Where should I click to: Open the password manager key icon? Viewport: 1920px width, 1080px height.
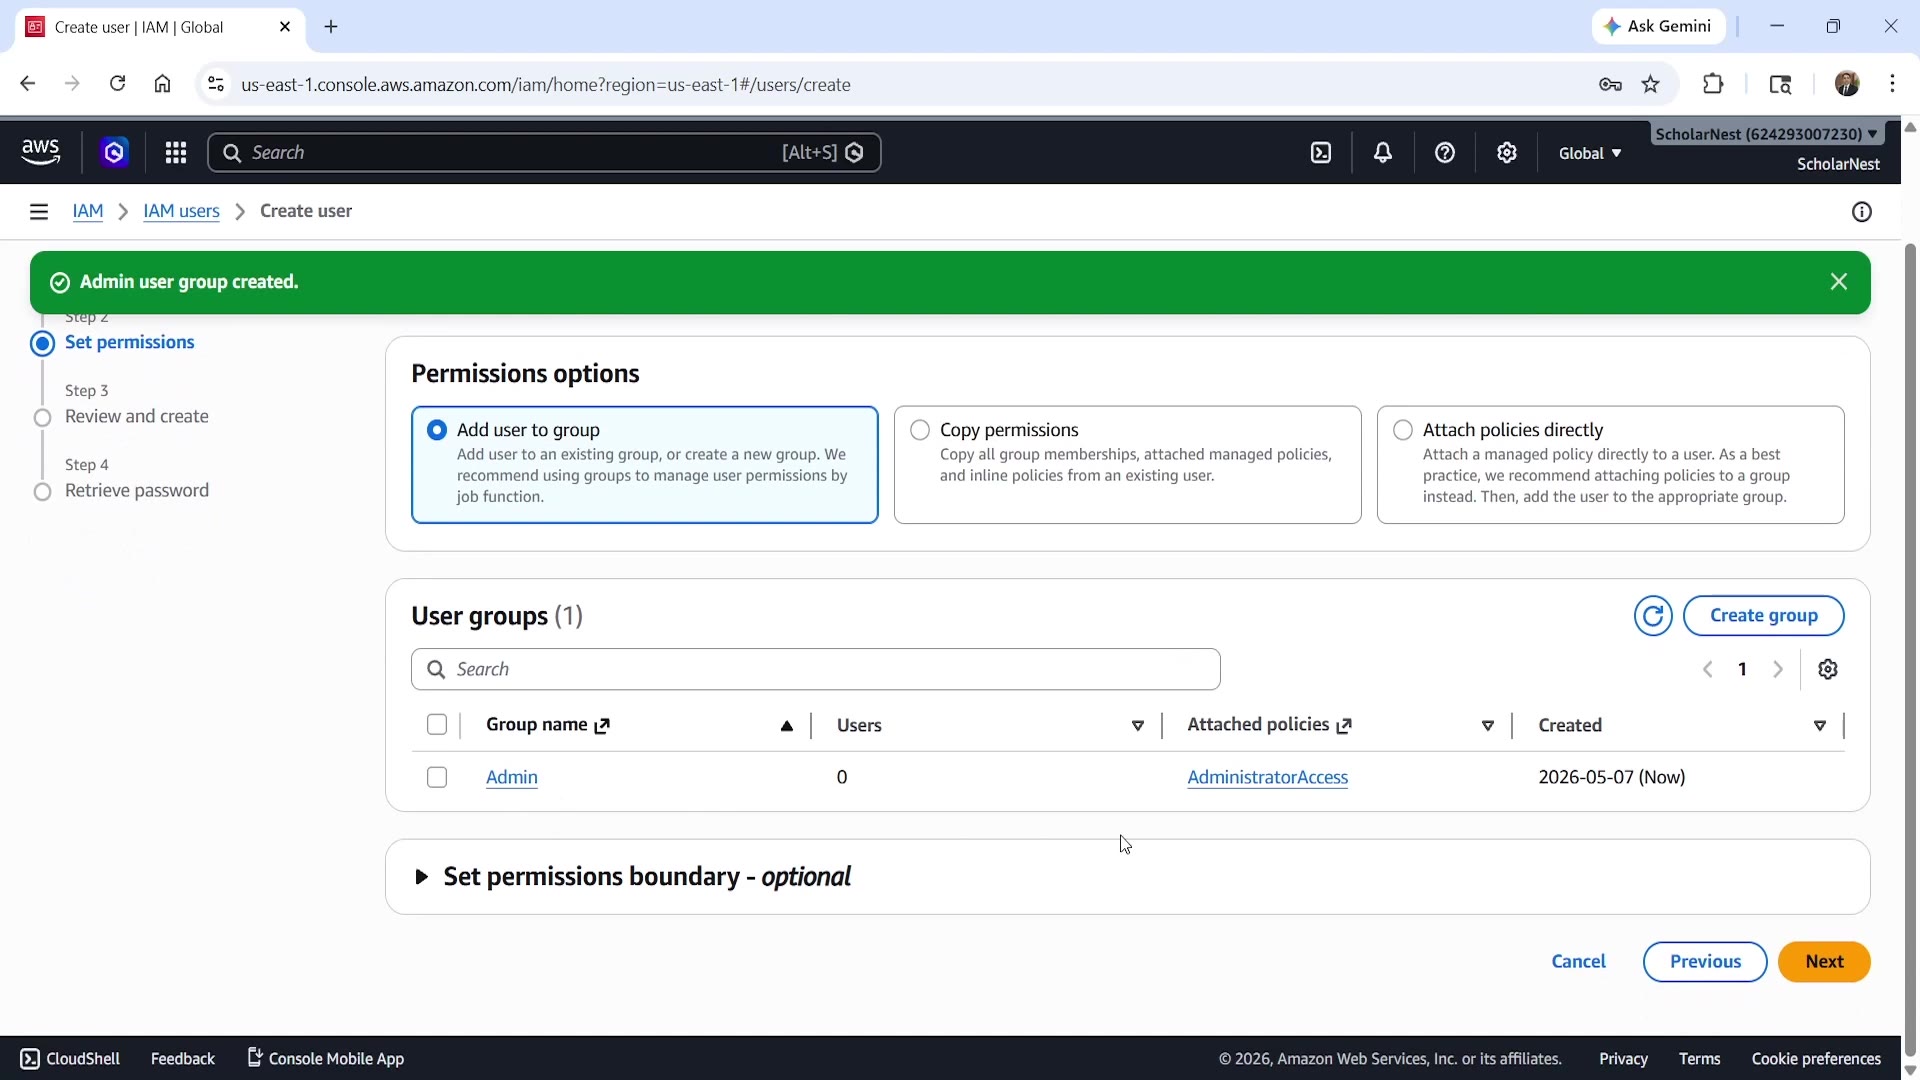pyautogui.click(x=1610, y=84)
